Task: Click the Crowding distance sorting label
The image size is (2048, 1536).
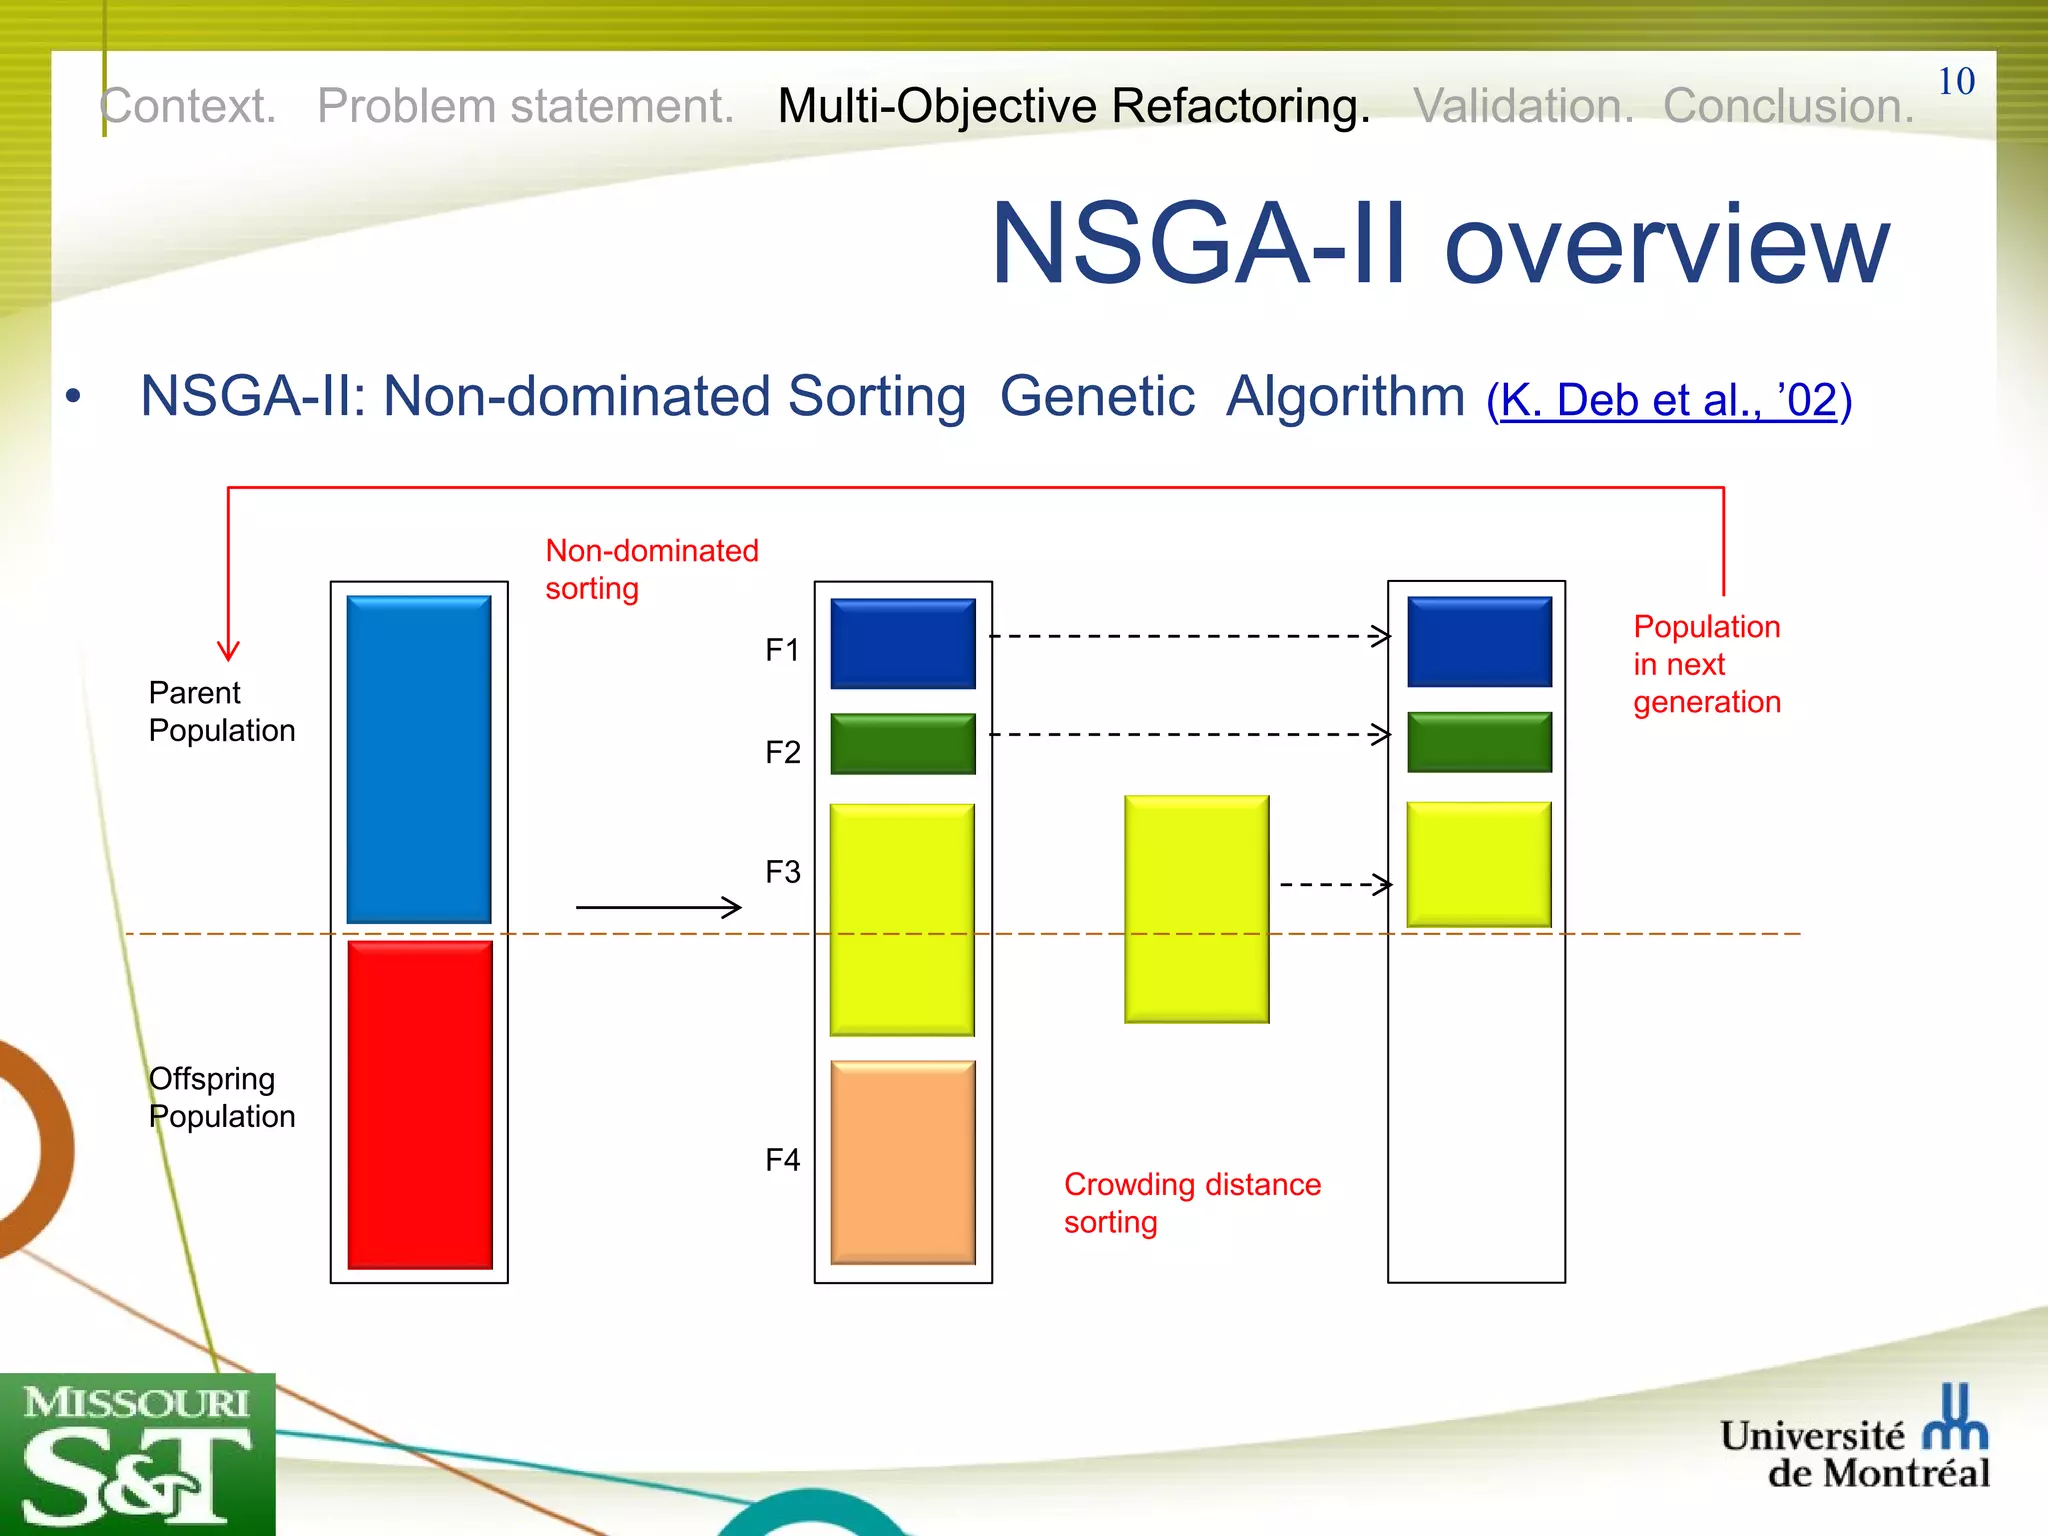Action: [1192, 1203]
